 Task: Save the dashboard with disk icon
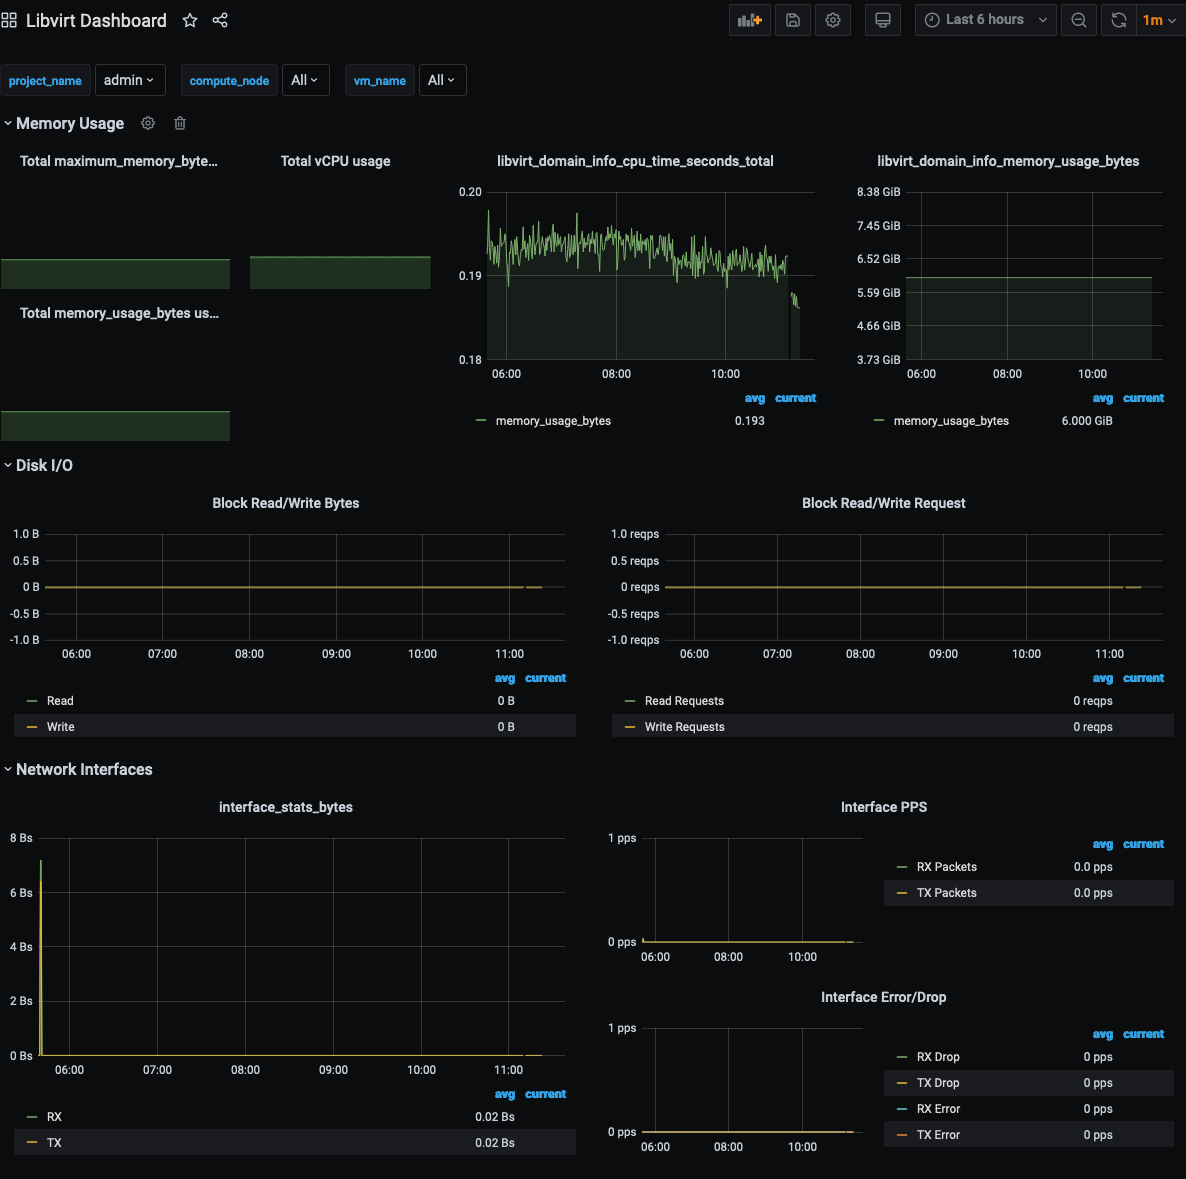[x=793, y=20]
